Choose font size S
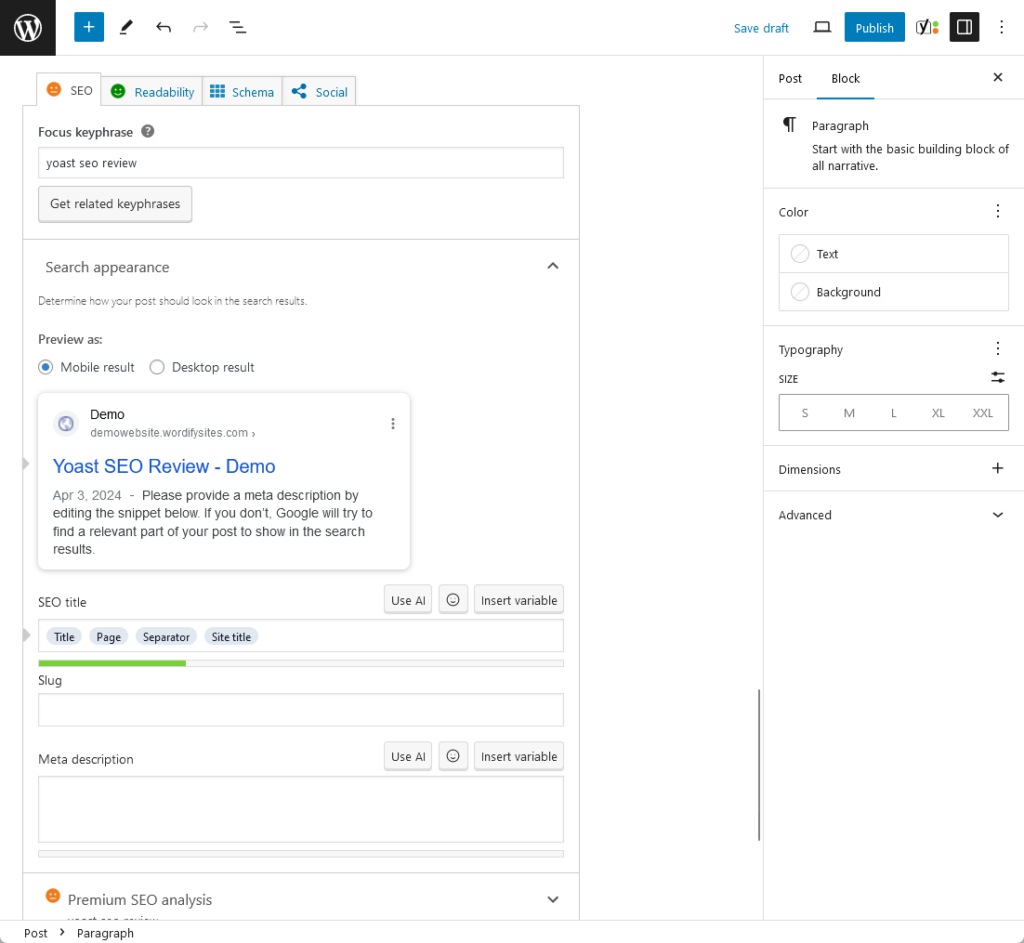1024x943 pixels. point(805,413)
